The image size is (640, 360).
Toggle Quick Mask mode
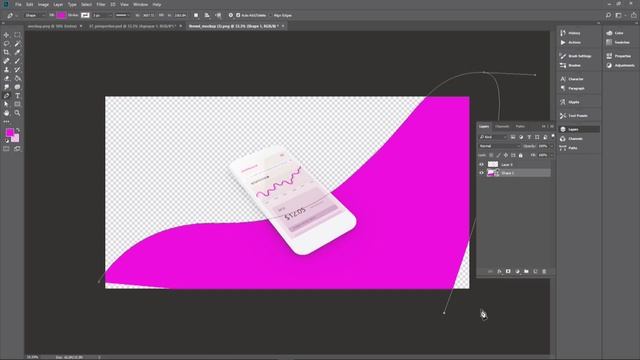point(7,149)
